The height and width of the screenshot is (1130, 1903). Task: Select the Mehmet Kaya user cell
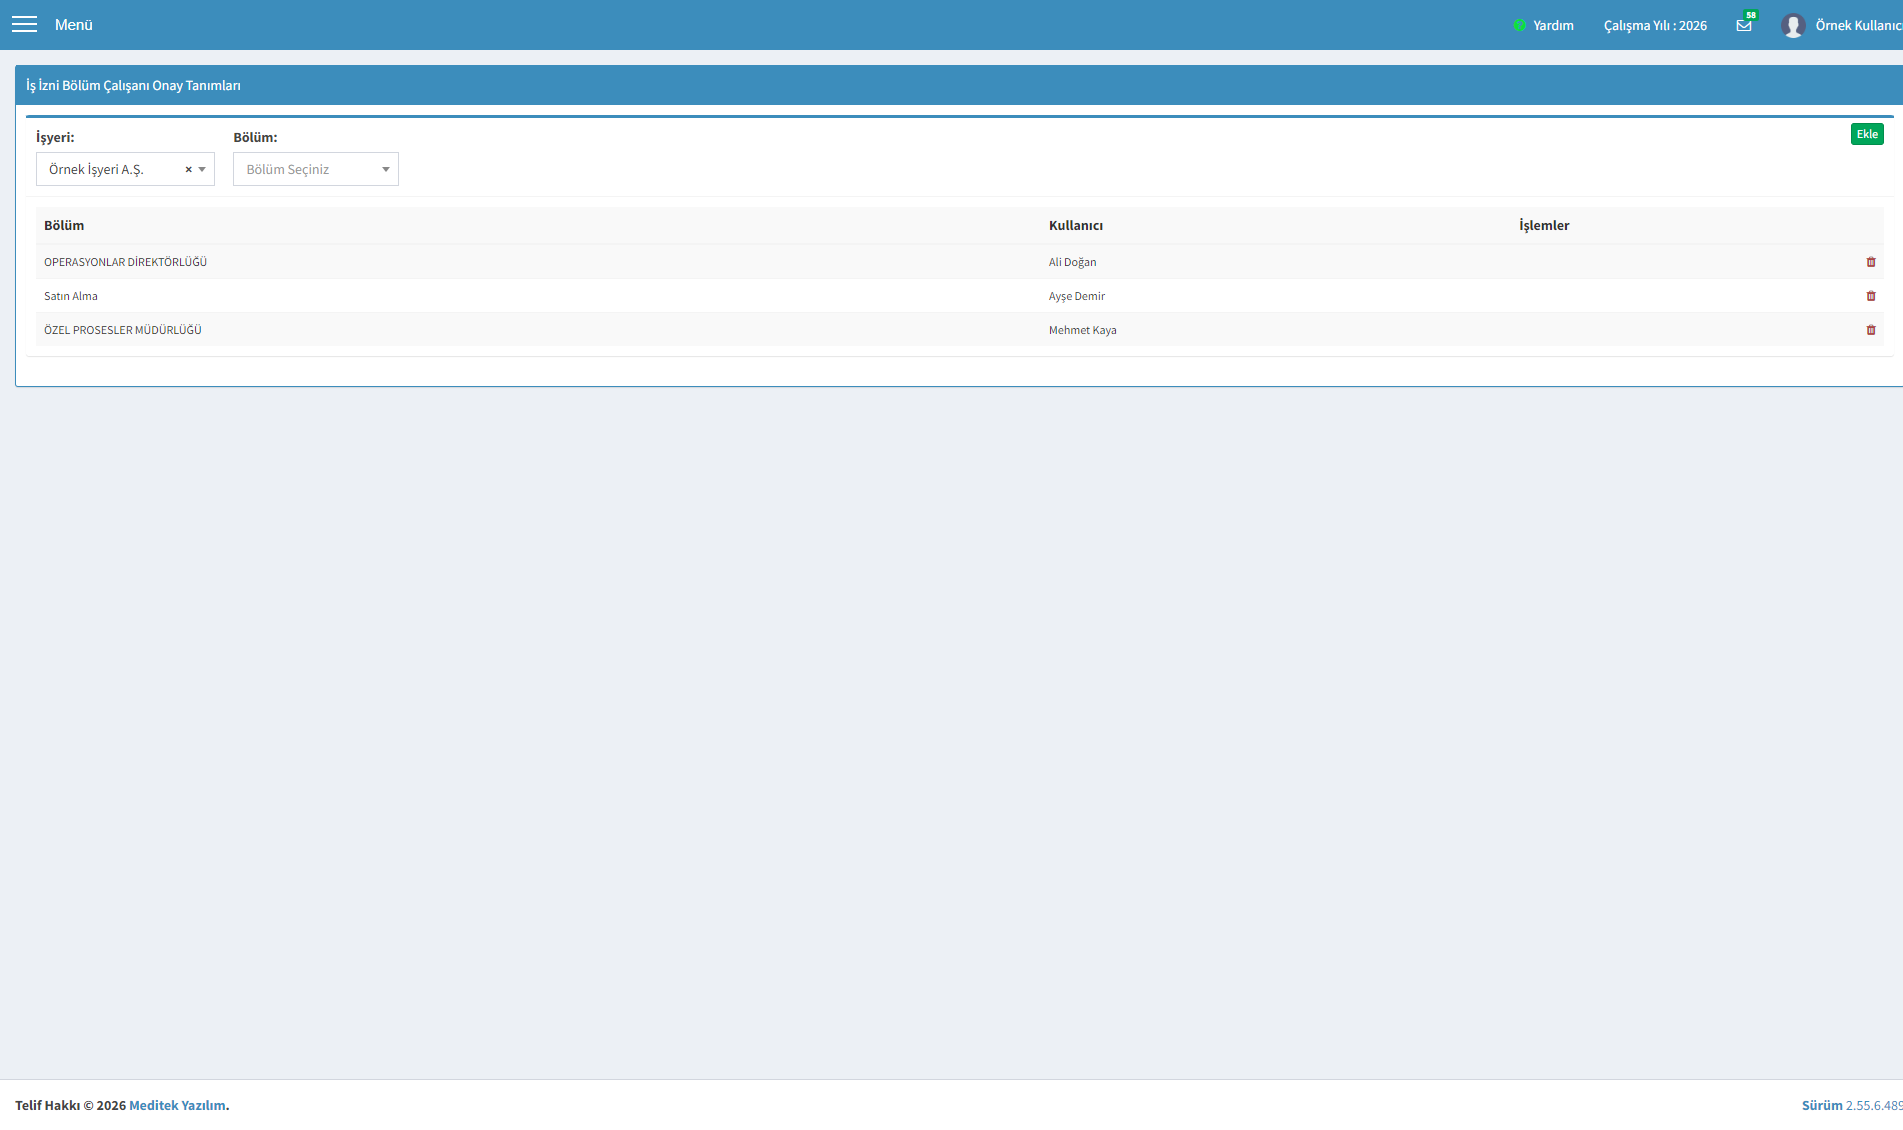point(1083,330)
